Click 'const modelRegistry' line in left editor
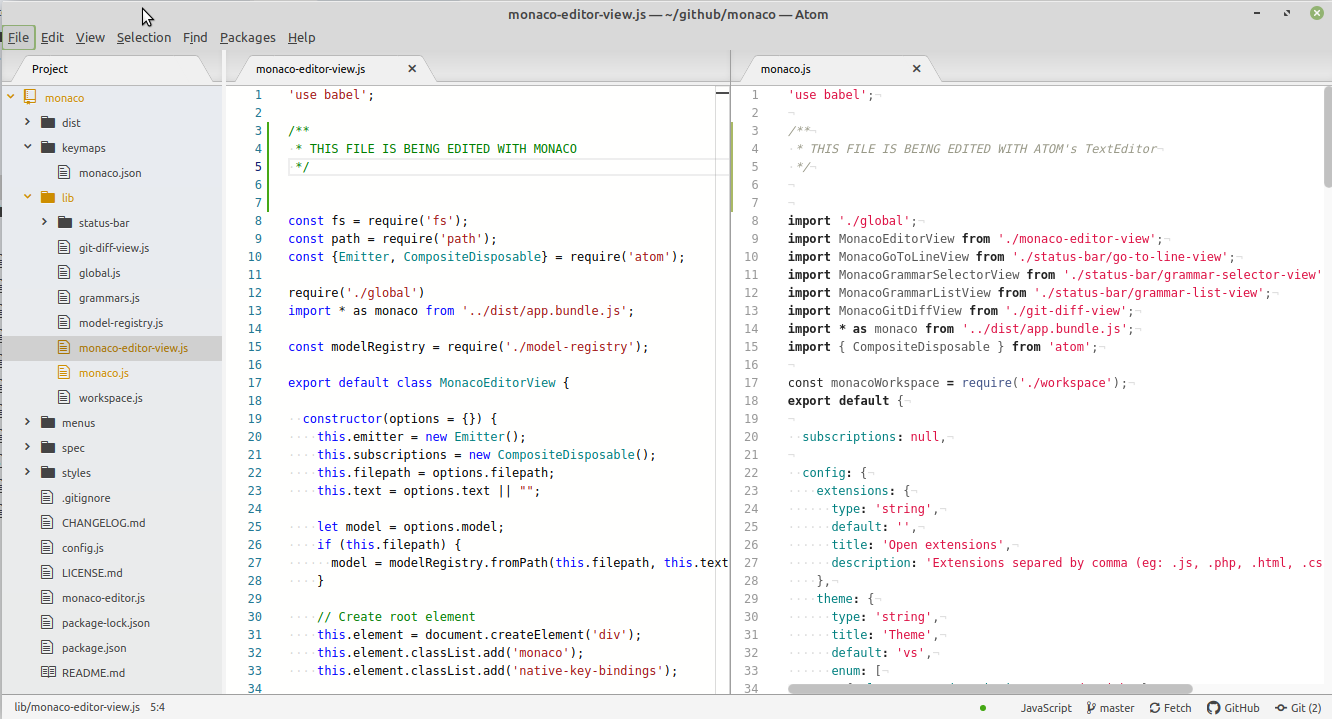Screen dimensions: 1332x719 (x=468, y=347)
